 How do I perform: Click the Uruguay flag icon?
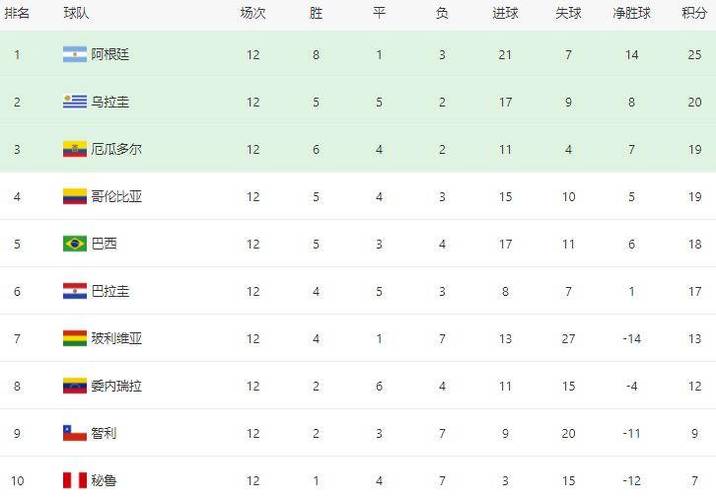point(75,101)
